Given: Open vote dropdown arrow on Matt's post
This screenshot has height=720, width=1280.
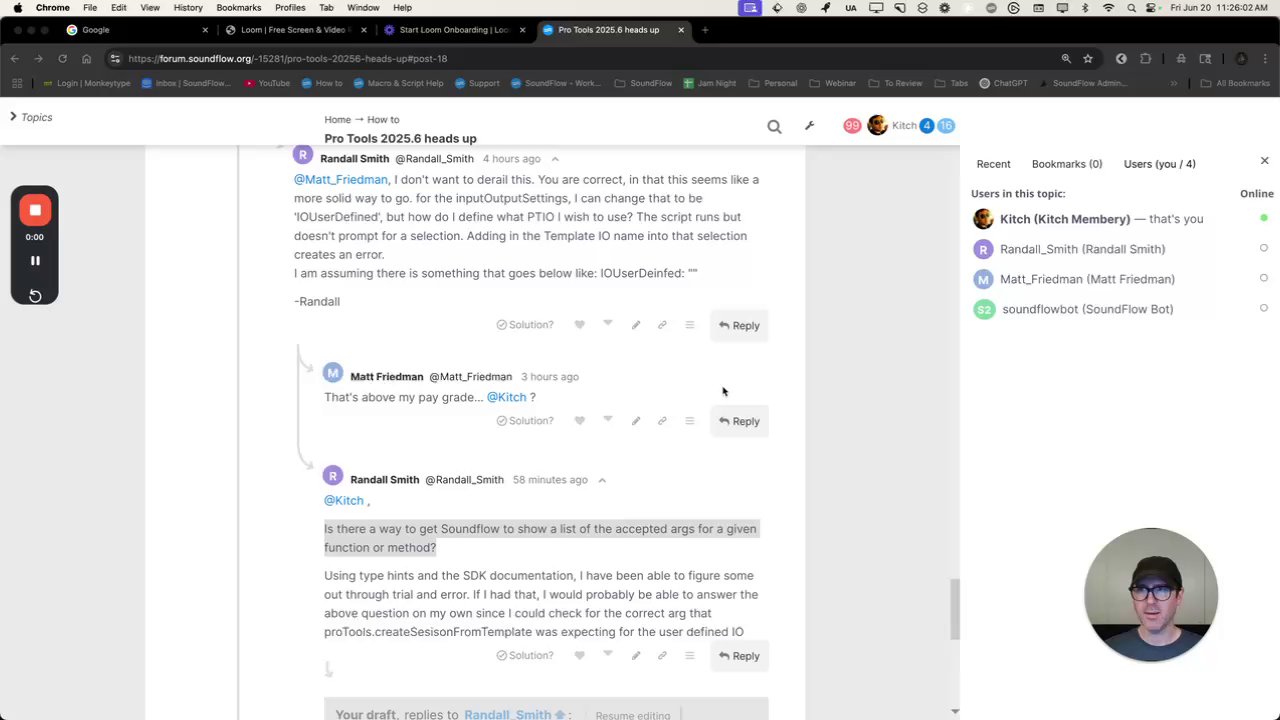Looking at the screenshot, I should [607, 420].
